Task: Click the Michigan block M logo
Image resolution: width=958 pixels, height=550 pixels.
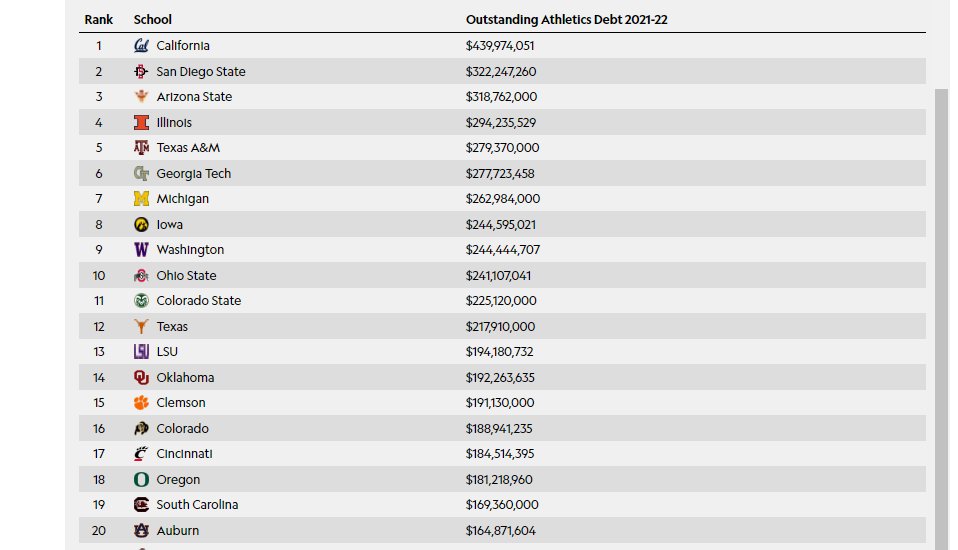Action: tap(141, 199)
